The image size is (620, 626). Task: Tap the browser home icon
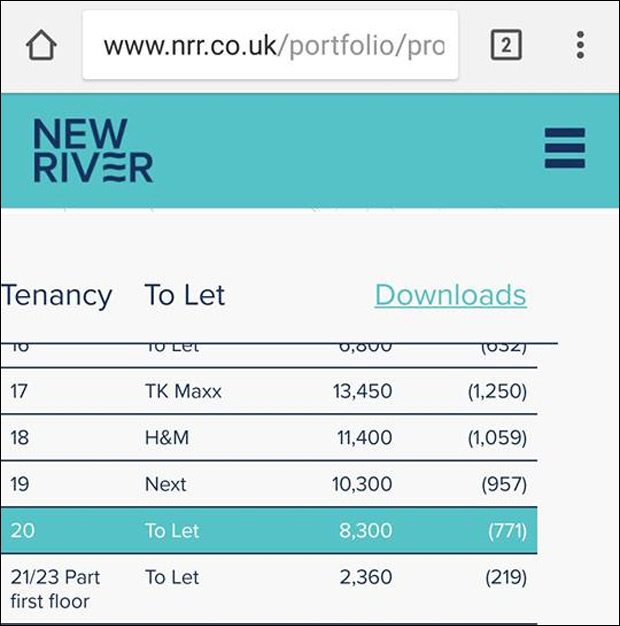click(41, 45)
